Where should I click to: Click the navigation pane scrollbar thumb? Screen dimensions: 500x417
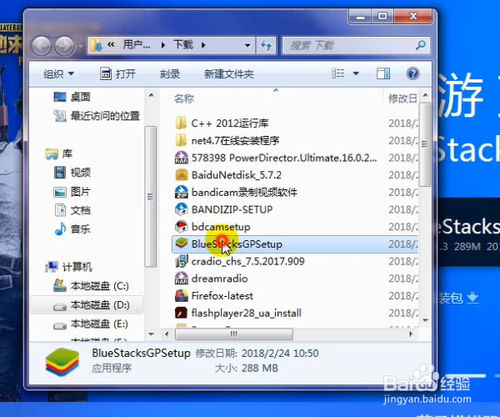click(x=151, y=197)
